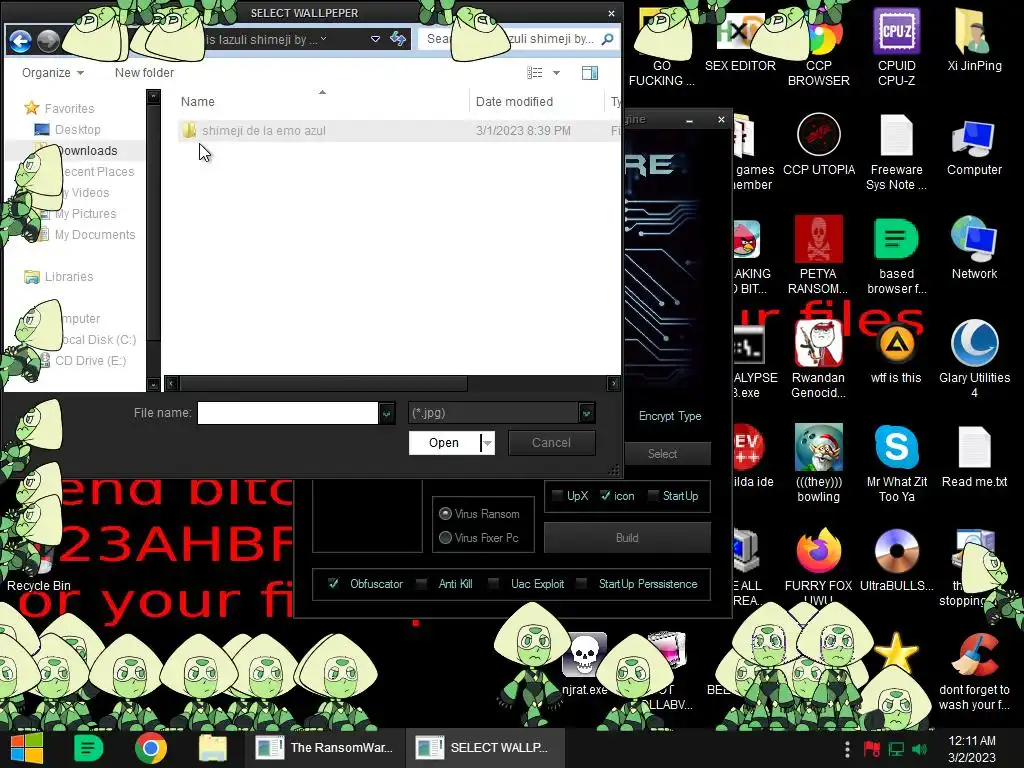
Task: Expand the File name history dropdown
Action: tap(387, 413)
